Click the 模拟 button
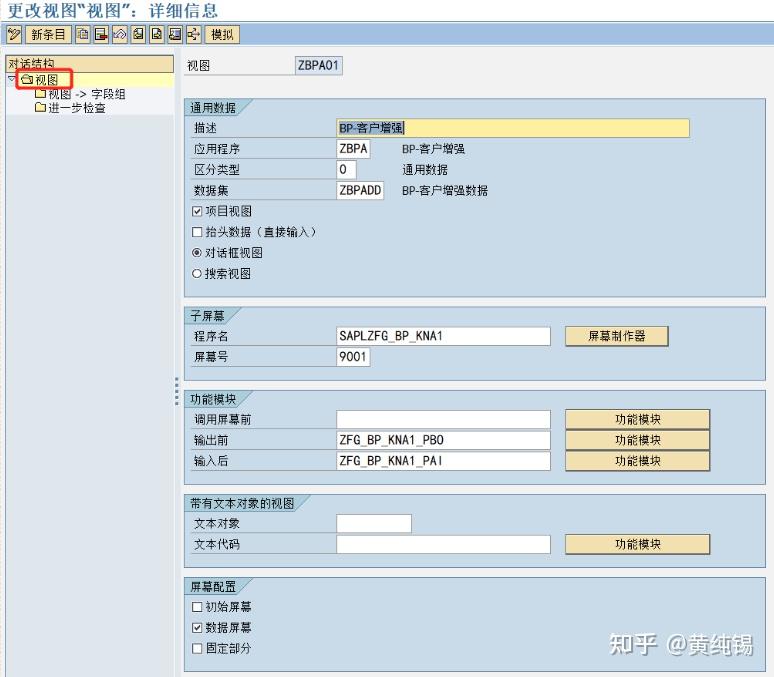Image resolution: width=774 pixels, height=677 pixels. [x=222, y=35]
